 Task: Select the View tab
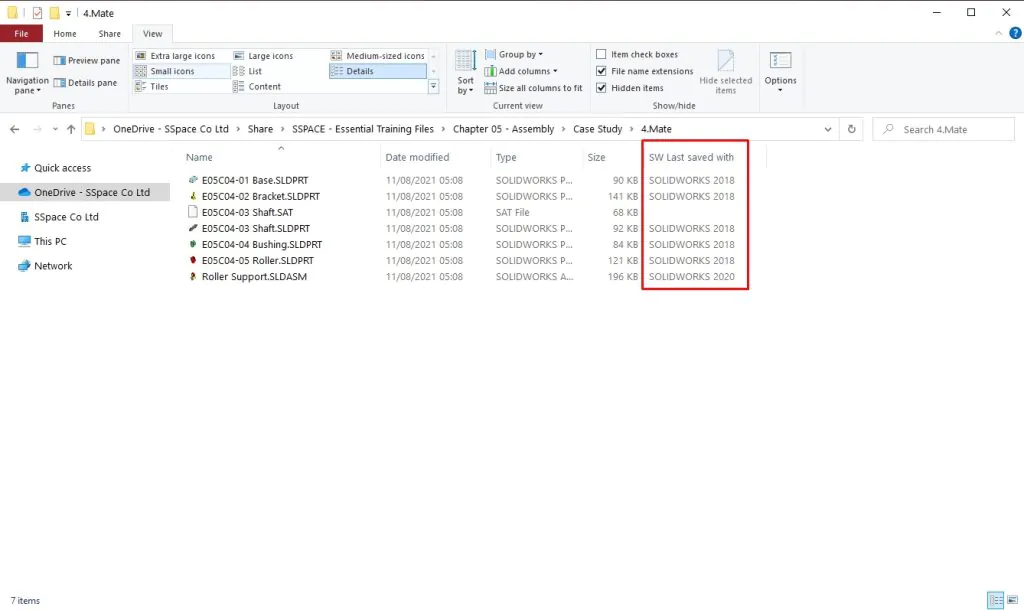[x=152, y=33]
